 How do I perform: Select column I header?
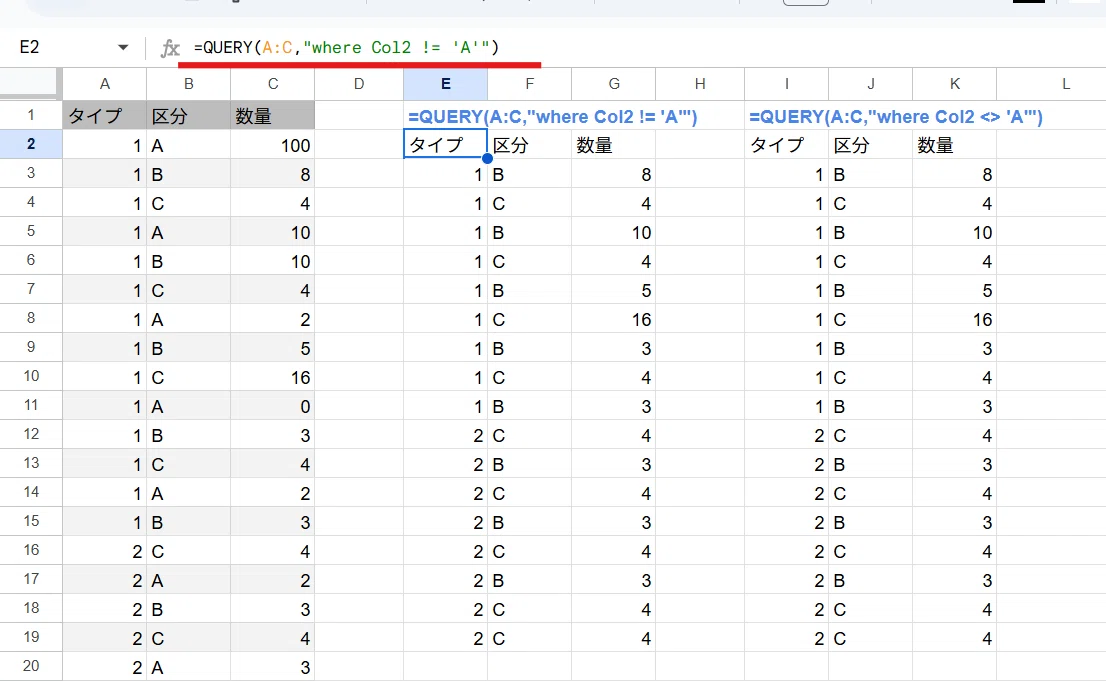coord(786,84)
